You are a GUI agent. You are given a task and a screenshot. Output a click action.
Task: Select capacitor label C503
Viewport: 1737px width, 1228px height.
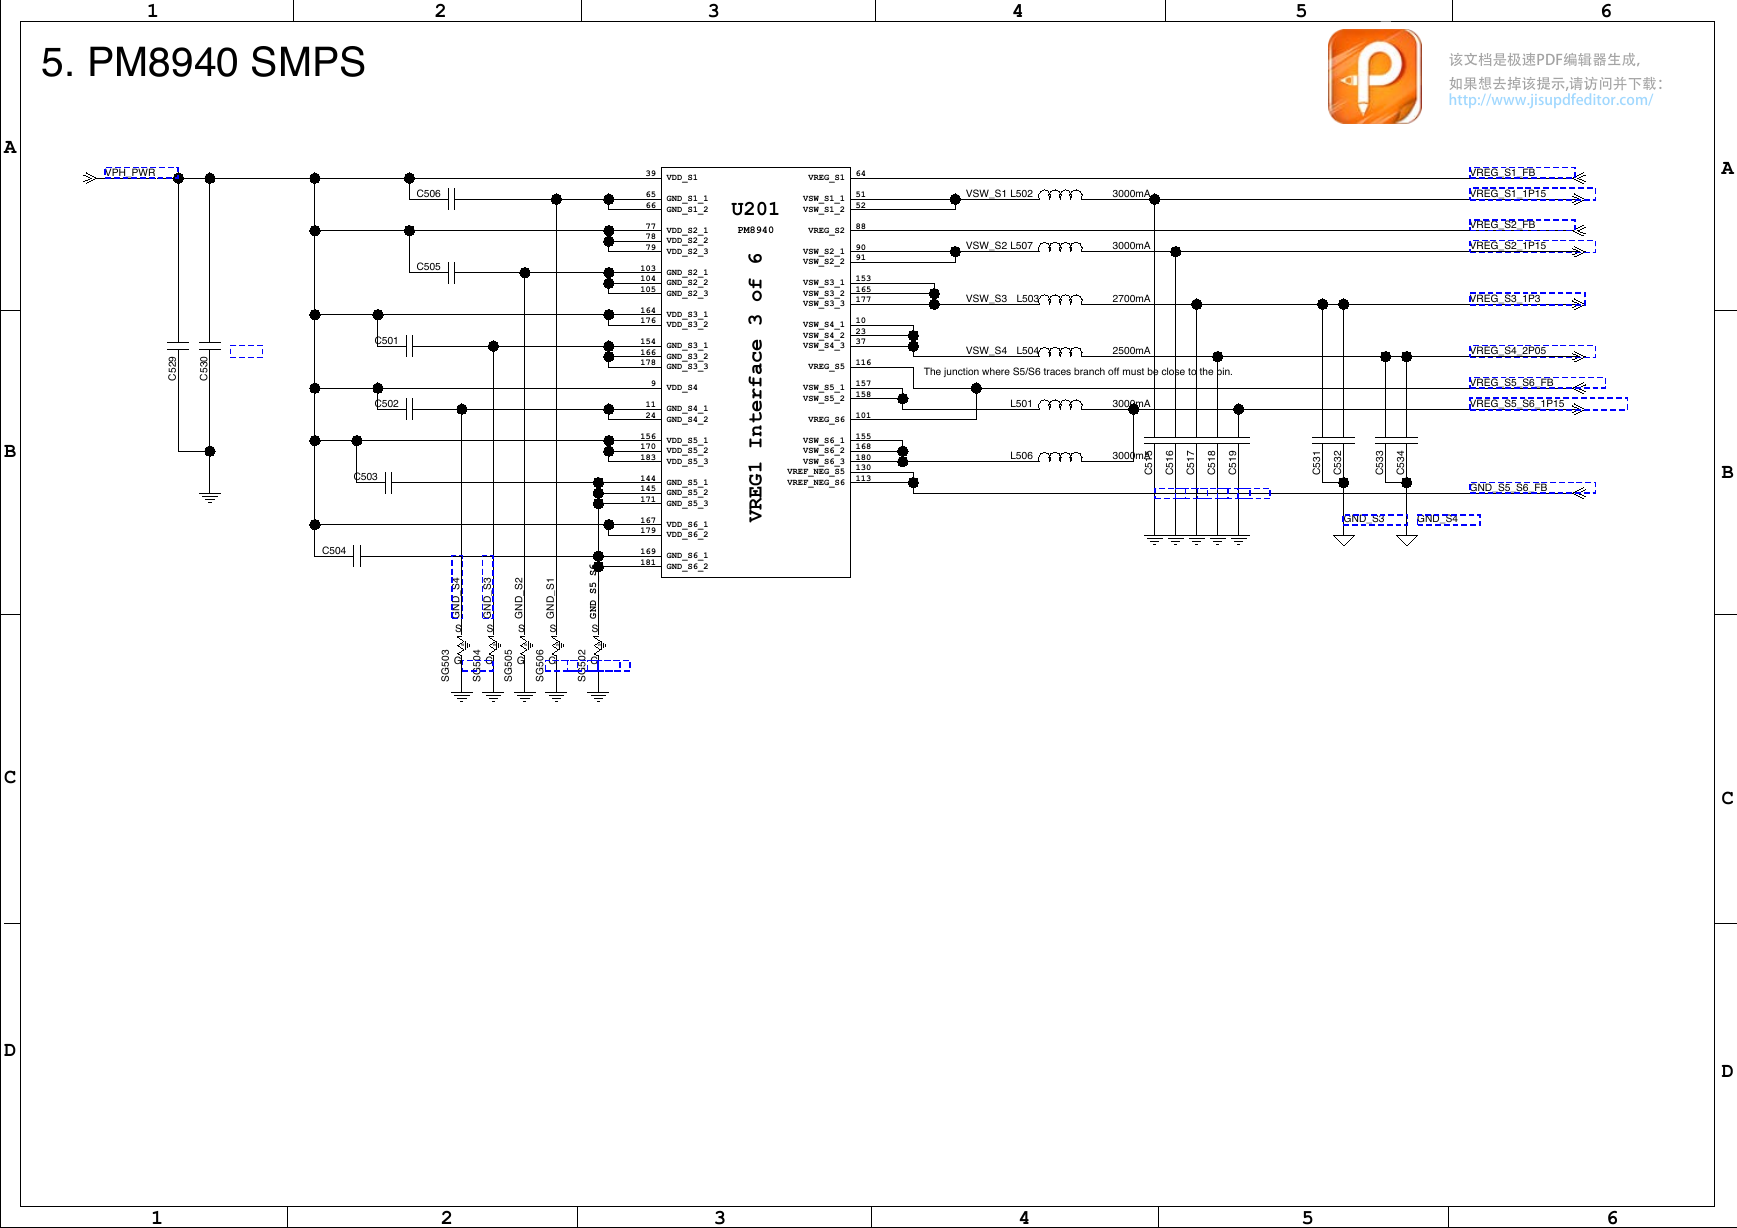tap(365, 477)
